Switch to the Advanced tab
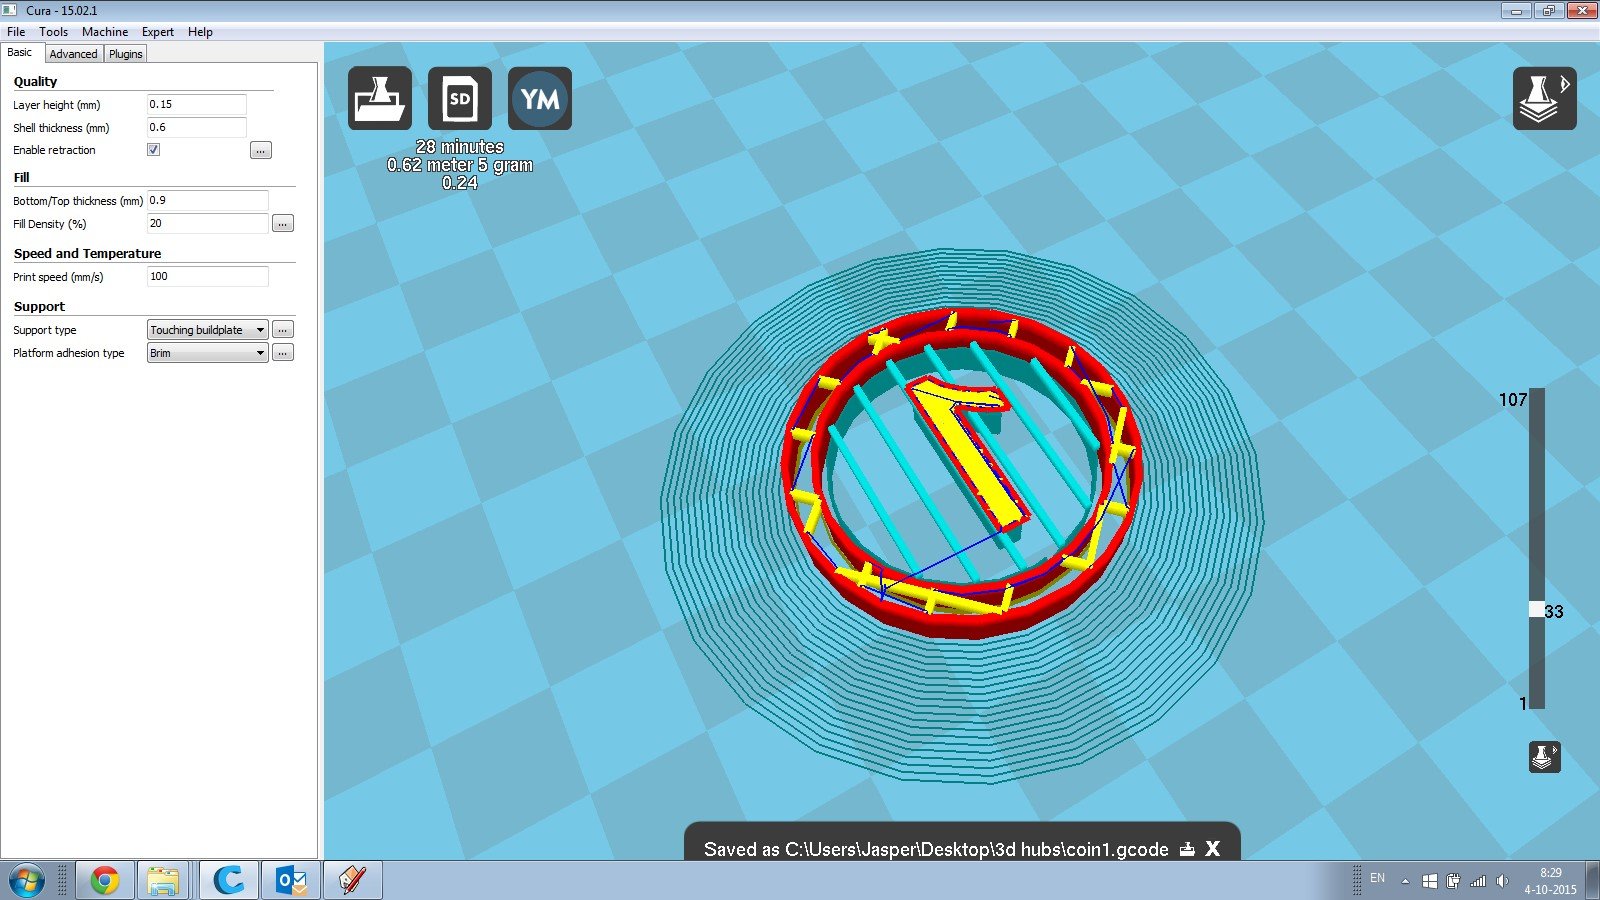The image size is (1600, 900). (73, 54)
